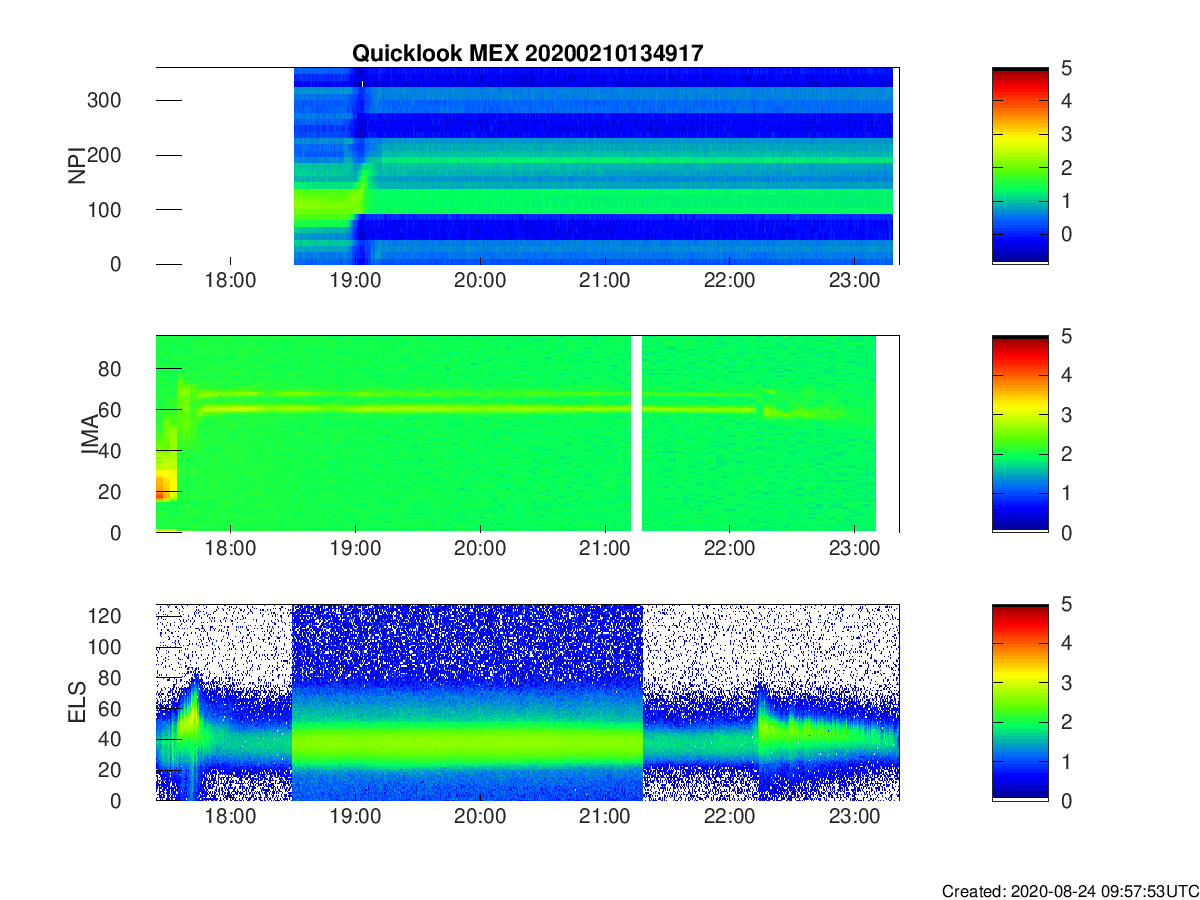This screenshot has width=1200, height=900.
Task: Click the 23:00 tick label under ELS plot
Action: [x=853, y=819]
